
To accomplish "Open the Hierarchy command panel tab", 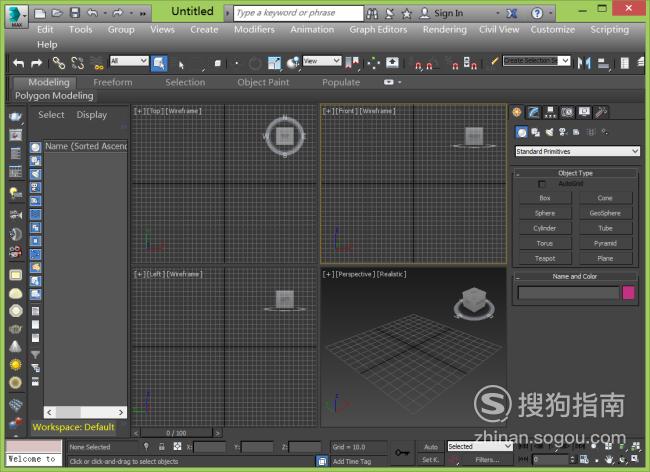I will (x=550, y=112).
